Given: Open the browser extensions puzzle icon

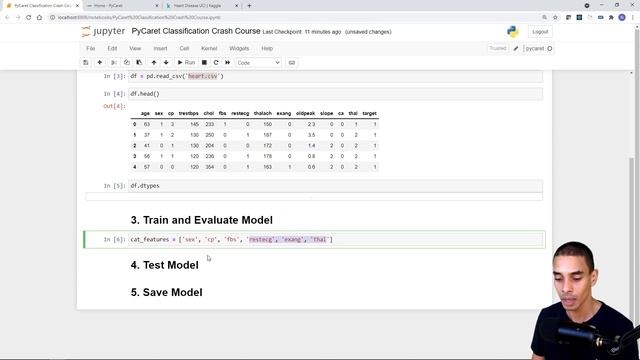Looking at the screenshot, I should 611,17.
